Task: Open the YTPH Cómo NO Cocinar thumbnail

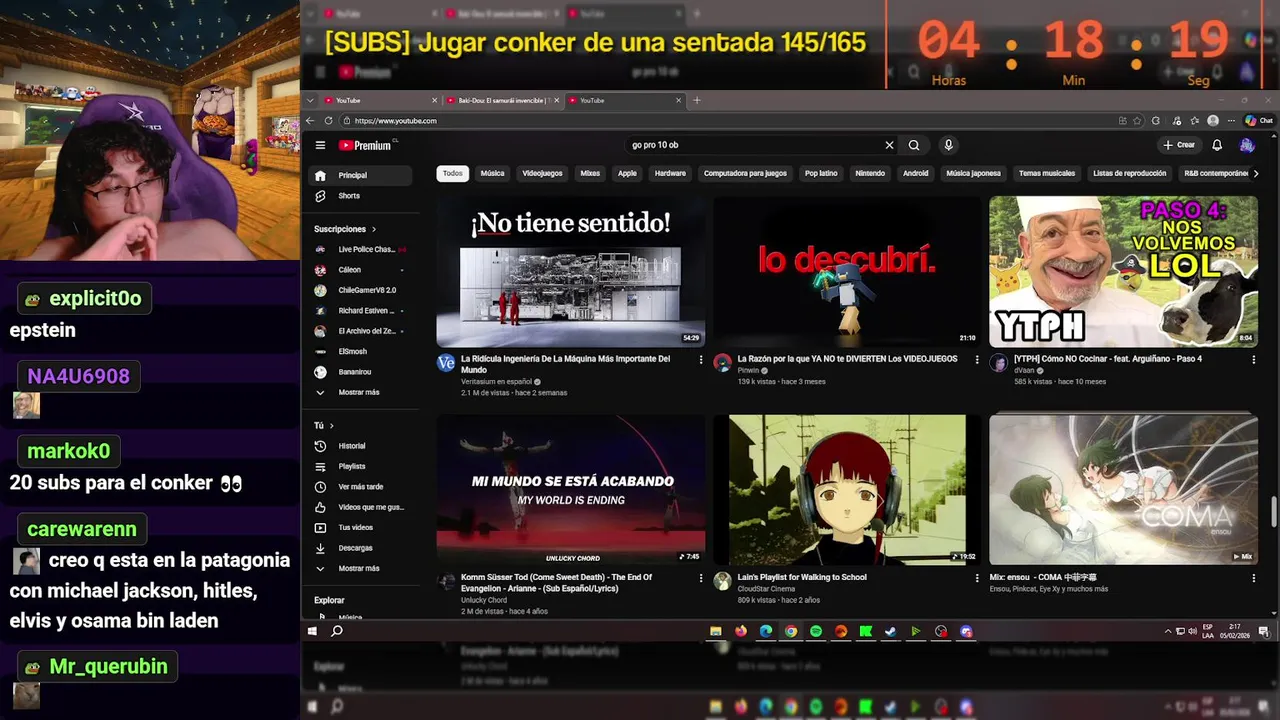Action: 1123,271
